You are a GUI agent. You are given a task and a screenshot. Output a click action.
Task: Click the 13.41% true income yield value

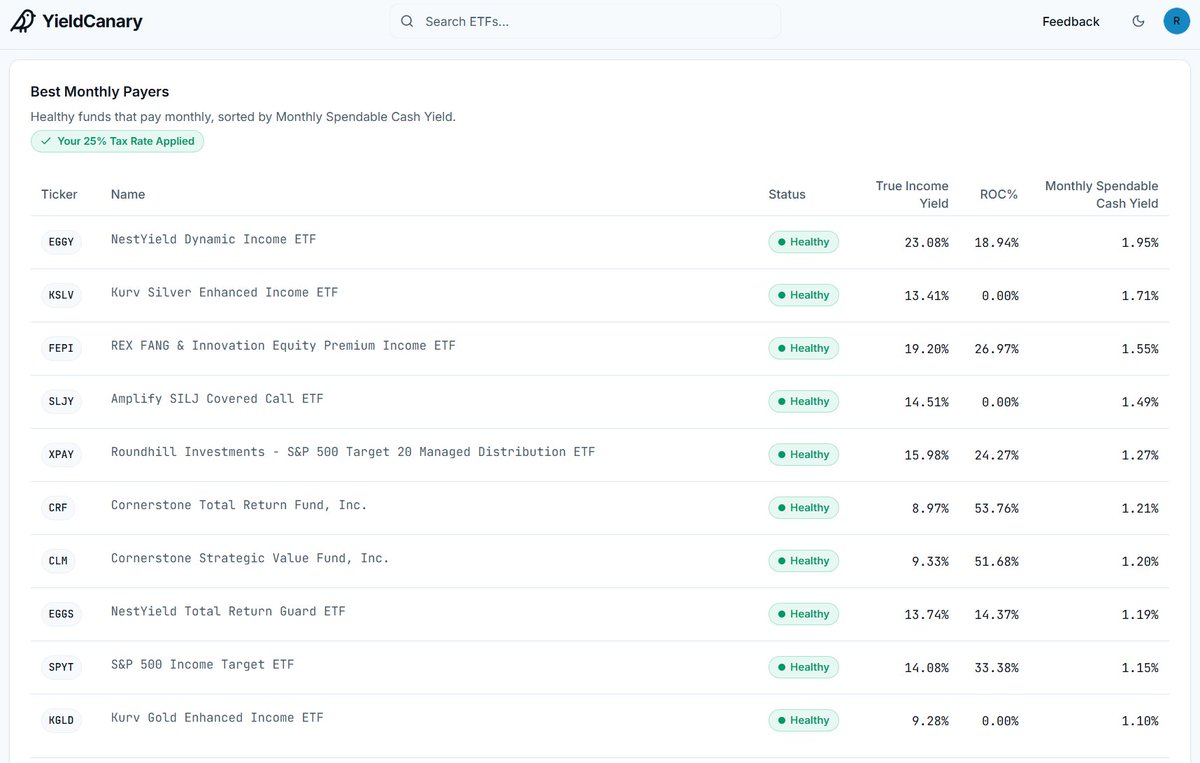pyautogui.click(x=927, y=296)
